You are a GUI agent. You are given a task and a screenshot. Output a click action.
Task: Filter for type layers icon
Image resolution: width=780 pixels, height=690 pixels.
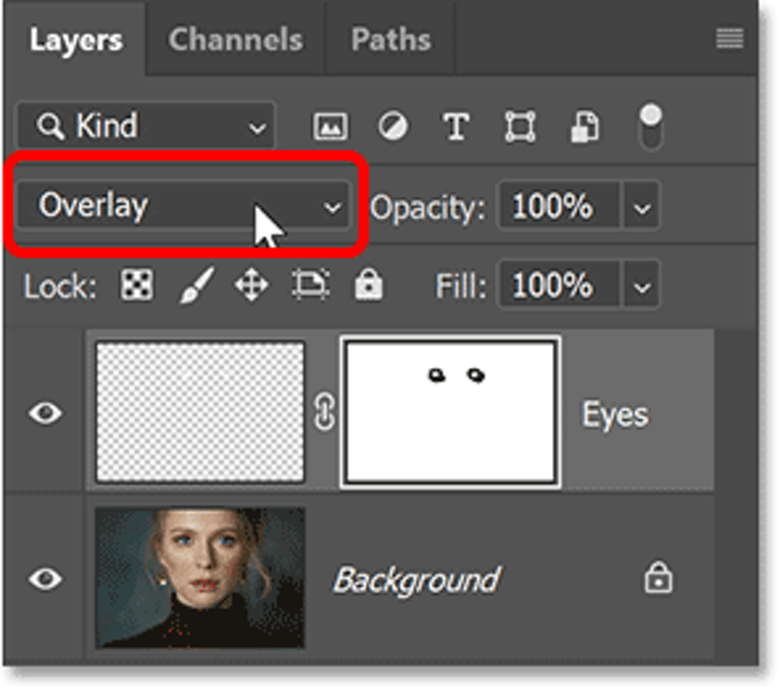tap(456, 126)
